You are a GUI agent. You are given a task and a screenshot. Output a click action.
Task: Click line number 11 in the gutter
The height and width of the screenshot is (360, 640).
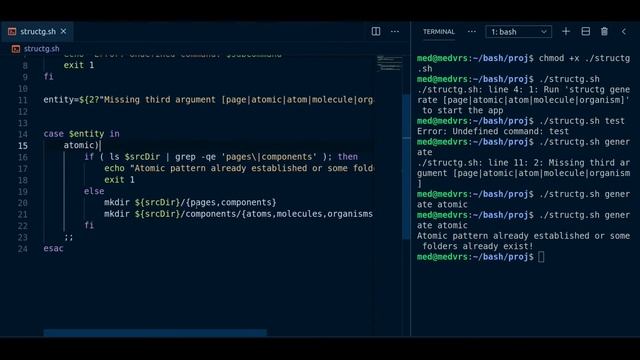(22, 100)
